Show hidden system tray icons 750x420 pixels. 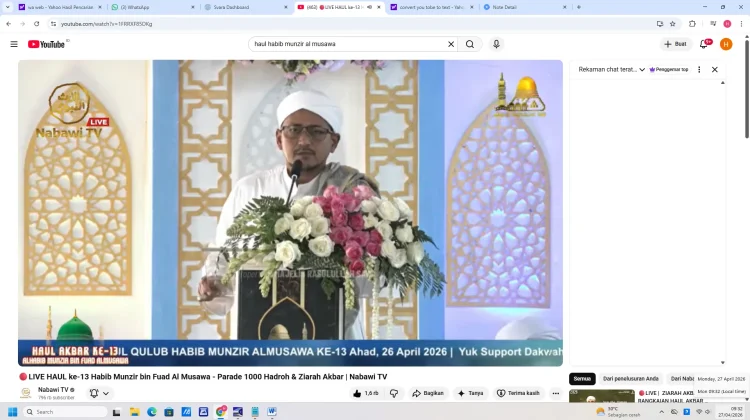coord(661,411)
